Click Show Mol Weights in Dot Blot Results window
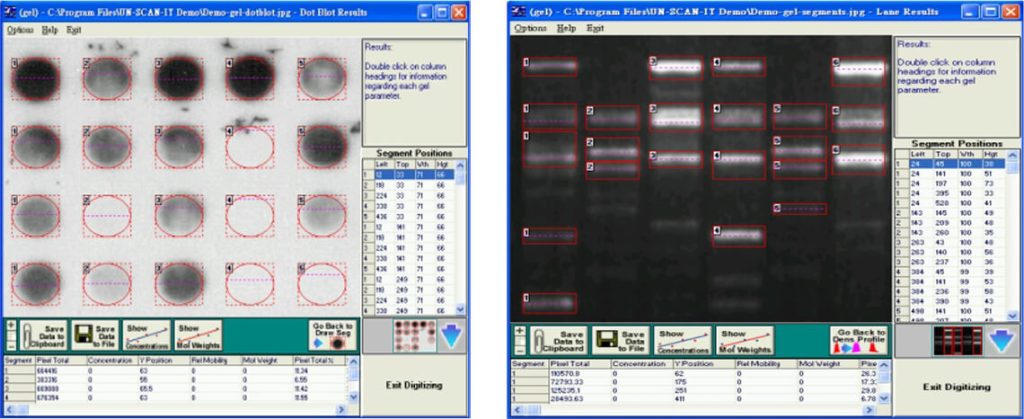1024x419 pixels. click(x=199, y=335)
